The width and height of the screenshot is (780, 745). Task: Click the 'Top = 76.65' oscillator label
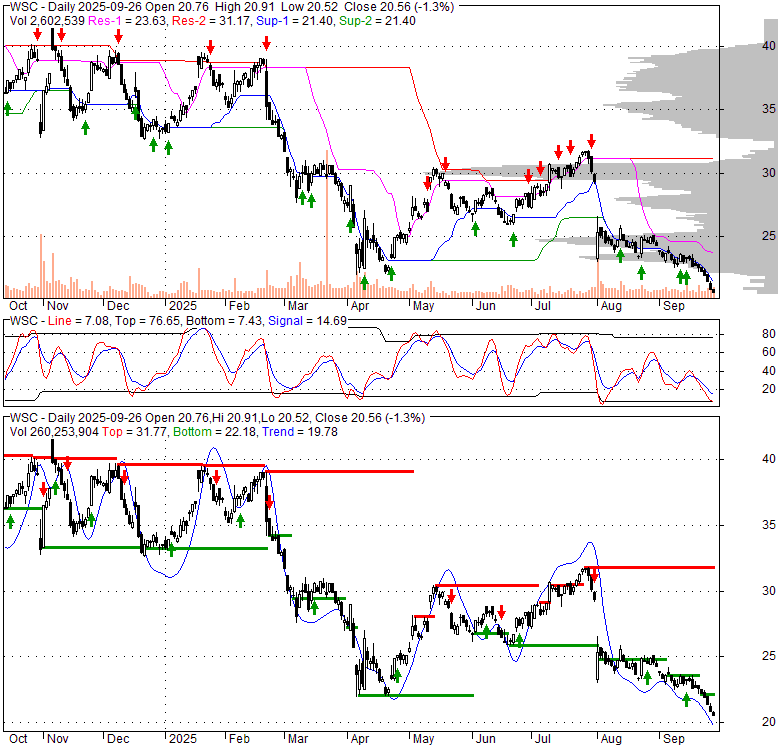pyautogui.click(x=147, y=321)
